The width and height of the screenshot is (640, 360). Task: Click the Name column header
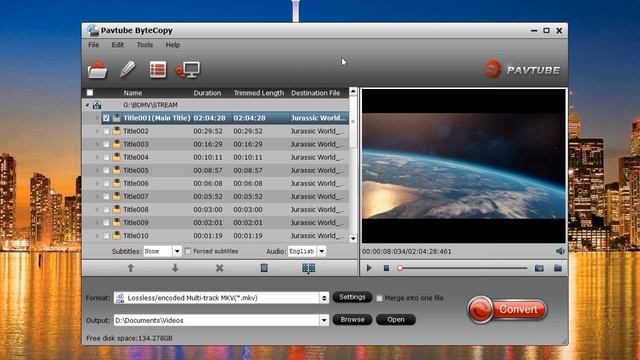pyautogui.click(x=133, y=93)
